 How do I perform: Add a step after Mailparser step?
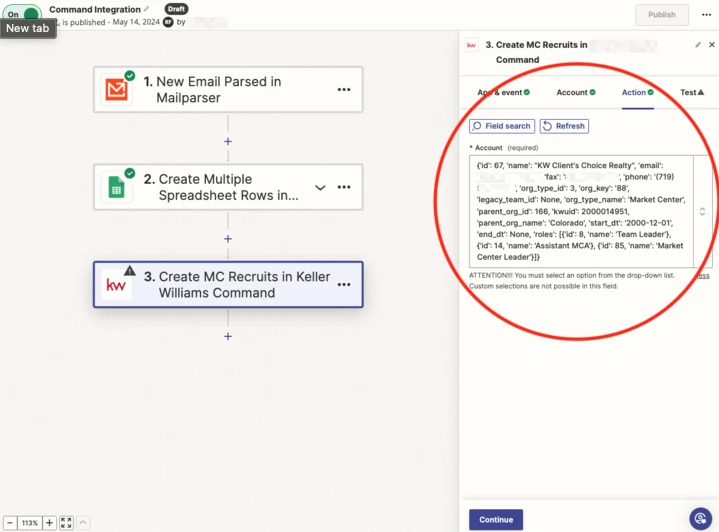pyautogui.click(x=228, y=141)
